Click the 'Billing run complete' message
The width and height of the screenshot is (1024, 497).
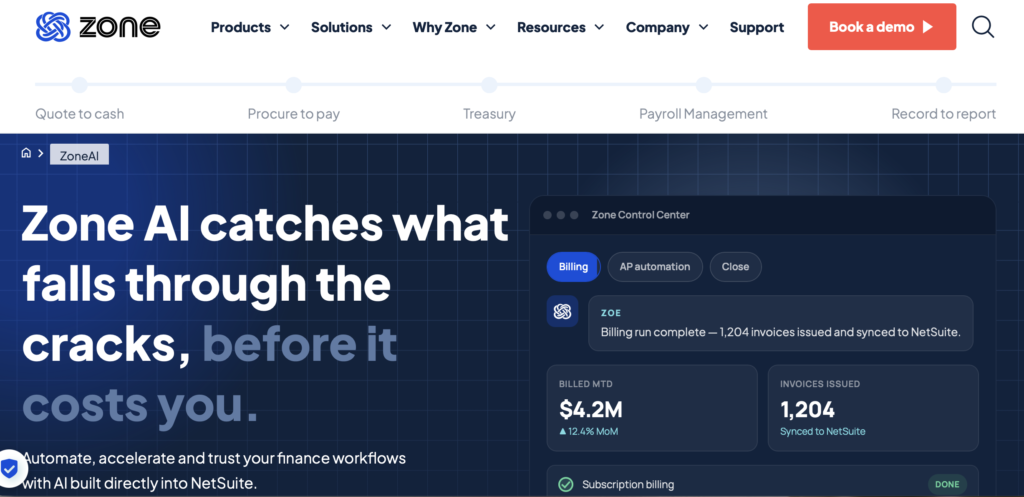pos(780,332)
